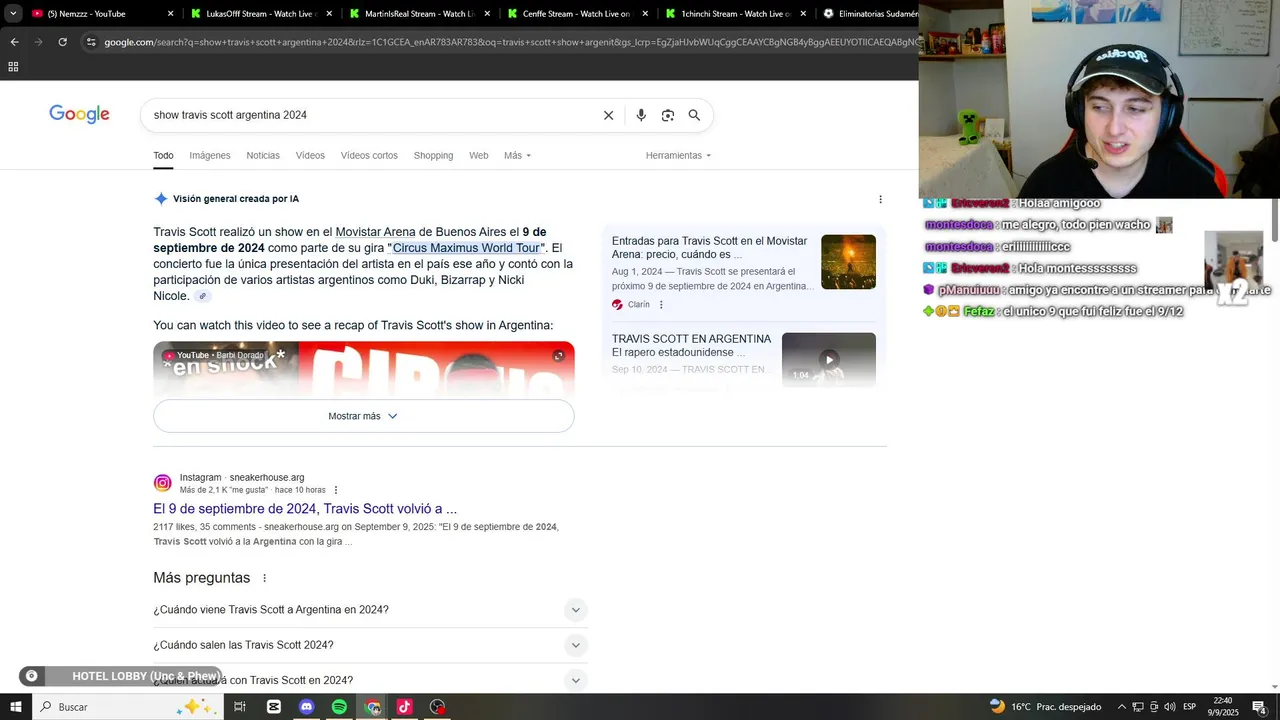Select the Vídeos results tab

(310, 156)
